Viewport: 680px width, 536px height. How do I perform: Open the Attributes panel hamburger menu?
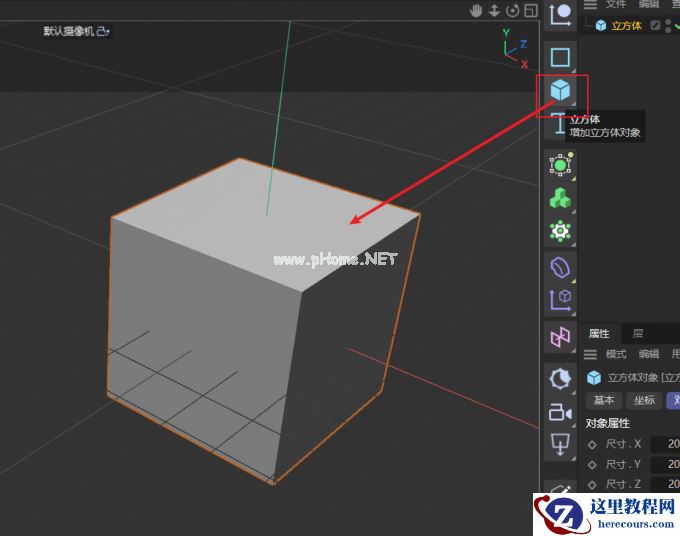tap(591, 354)
